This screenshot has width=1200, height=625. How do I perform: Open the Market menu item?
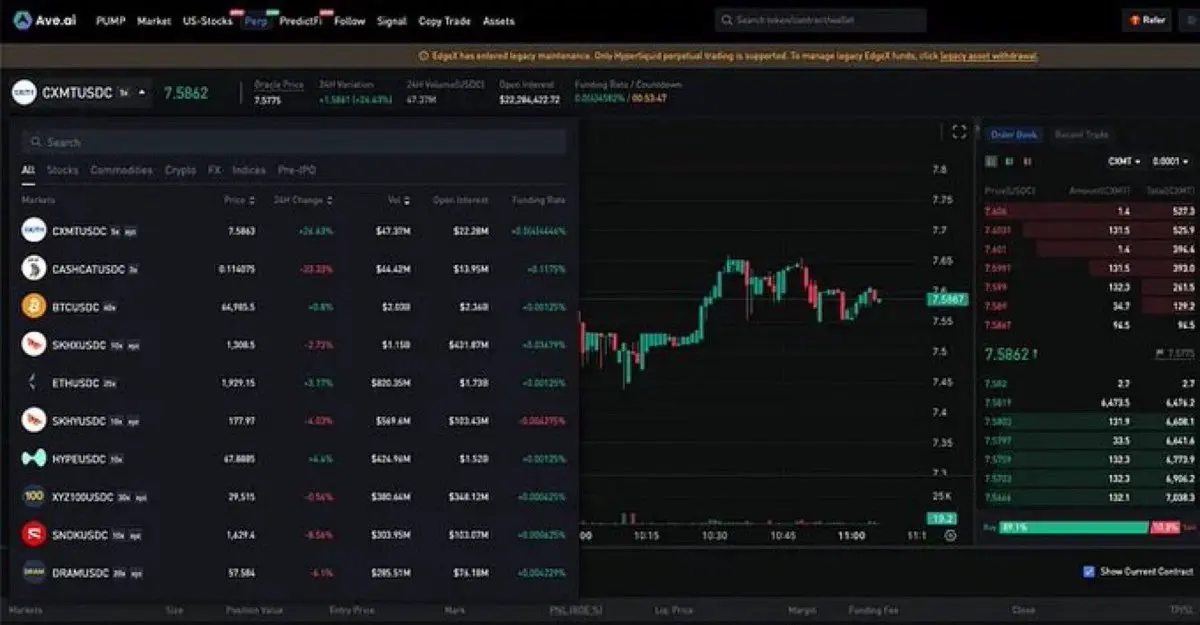click(154, 21)
